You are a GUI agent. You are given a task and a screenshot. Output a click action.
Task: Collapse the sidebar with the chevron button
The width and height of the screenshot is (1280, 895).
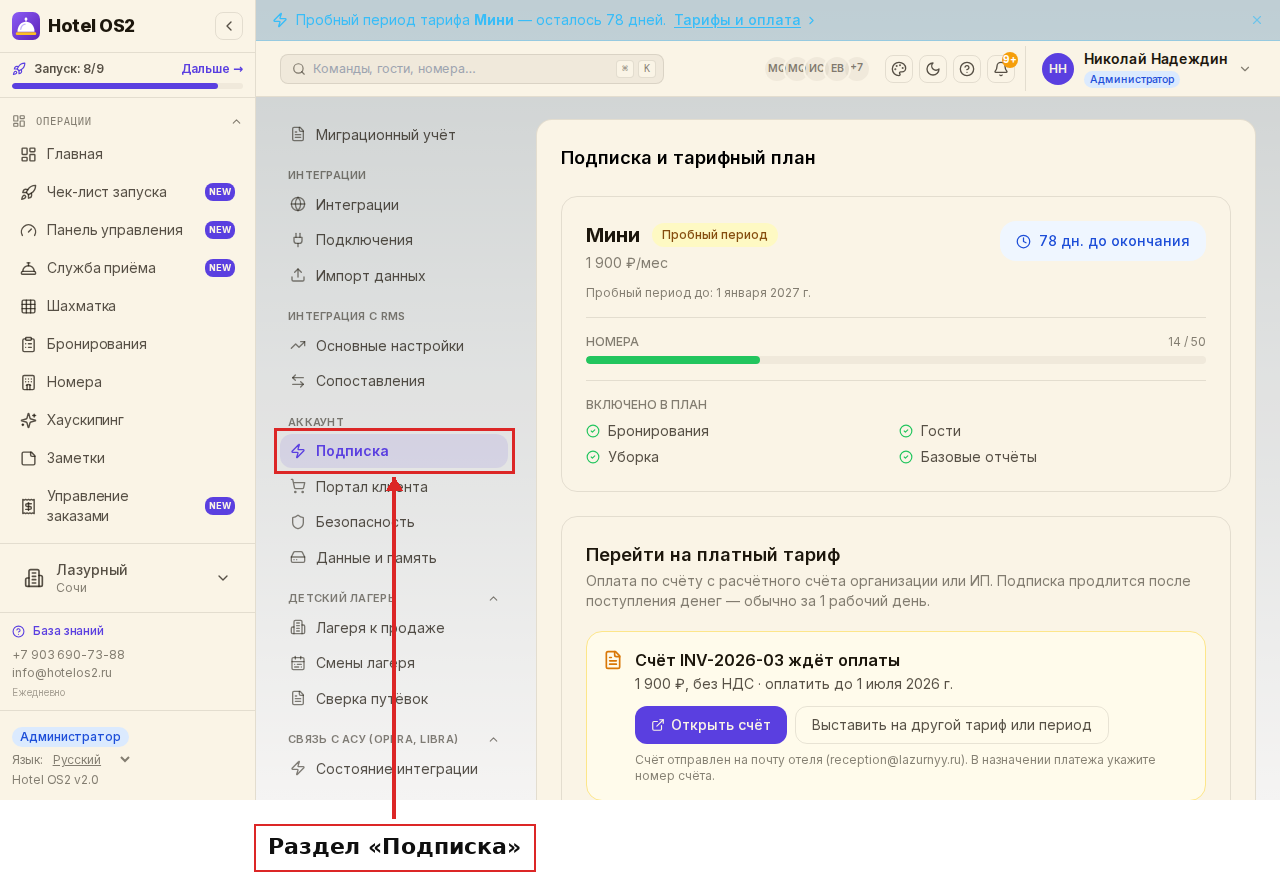point(229,26)
